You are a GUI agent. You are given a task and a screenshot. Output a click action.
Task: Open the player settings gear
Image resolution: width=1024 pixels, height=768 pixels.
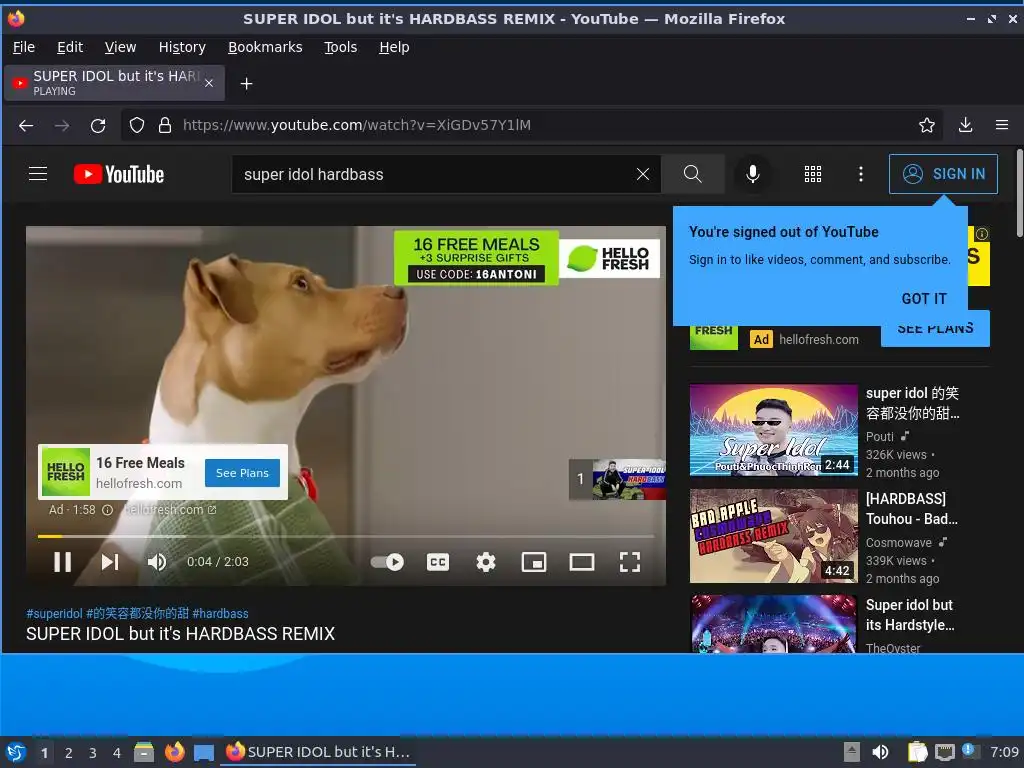tap(485, 562)
